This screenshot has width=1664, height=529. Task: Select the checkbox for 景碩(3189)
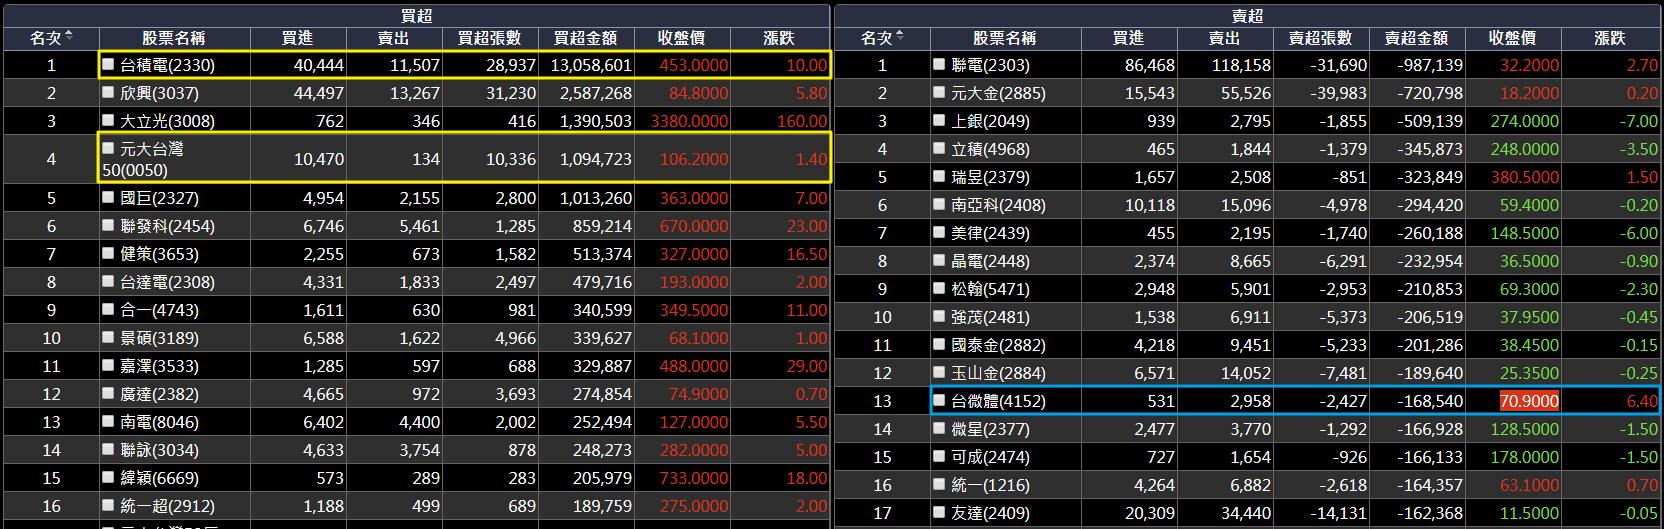pyautogui.click(x=108, y=337)
